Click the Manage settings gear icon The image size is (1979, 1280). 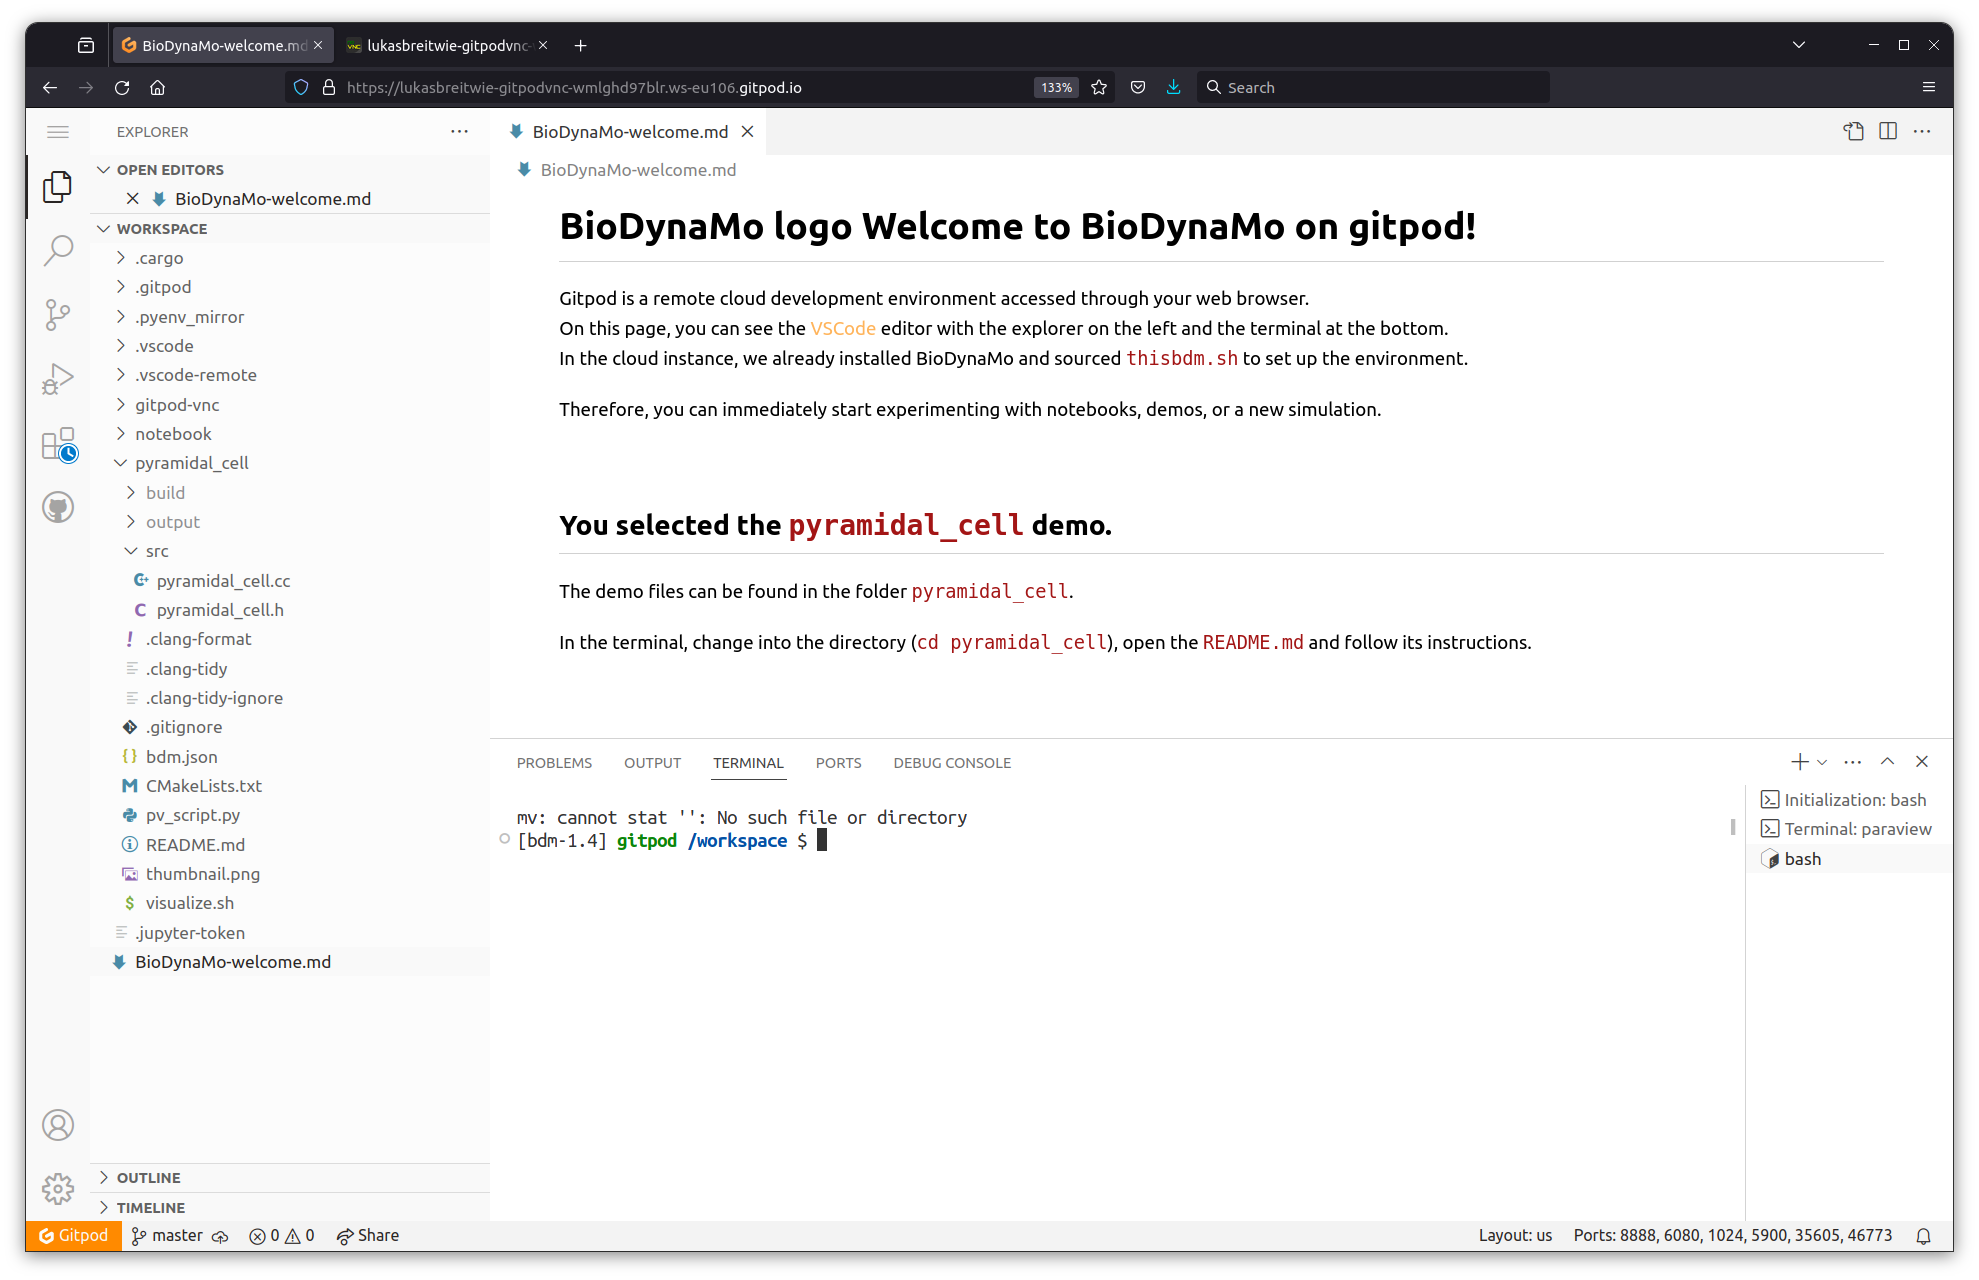(58, 1188)
